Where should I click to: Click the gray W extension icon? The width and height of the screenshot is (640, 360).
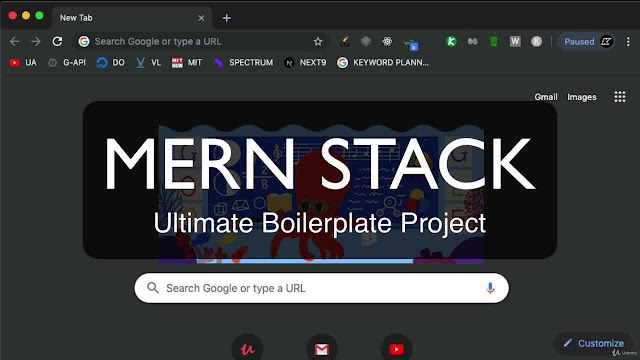pyautogui.click(x=515, y=41)
